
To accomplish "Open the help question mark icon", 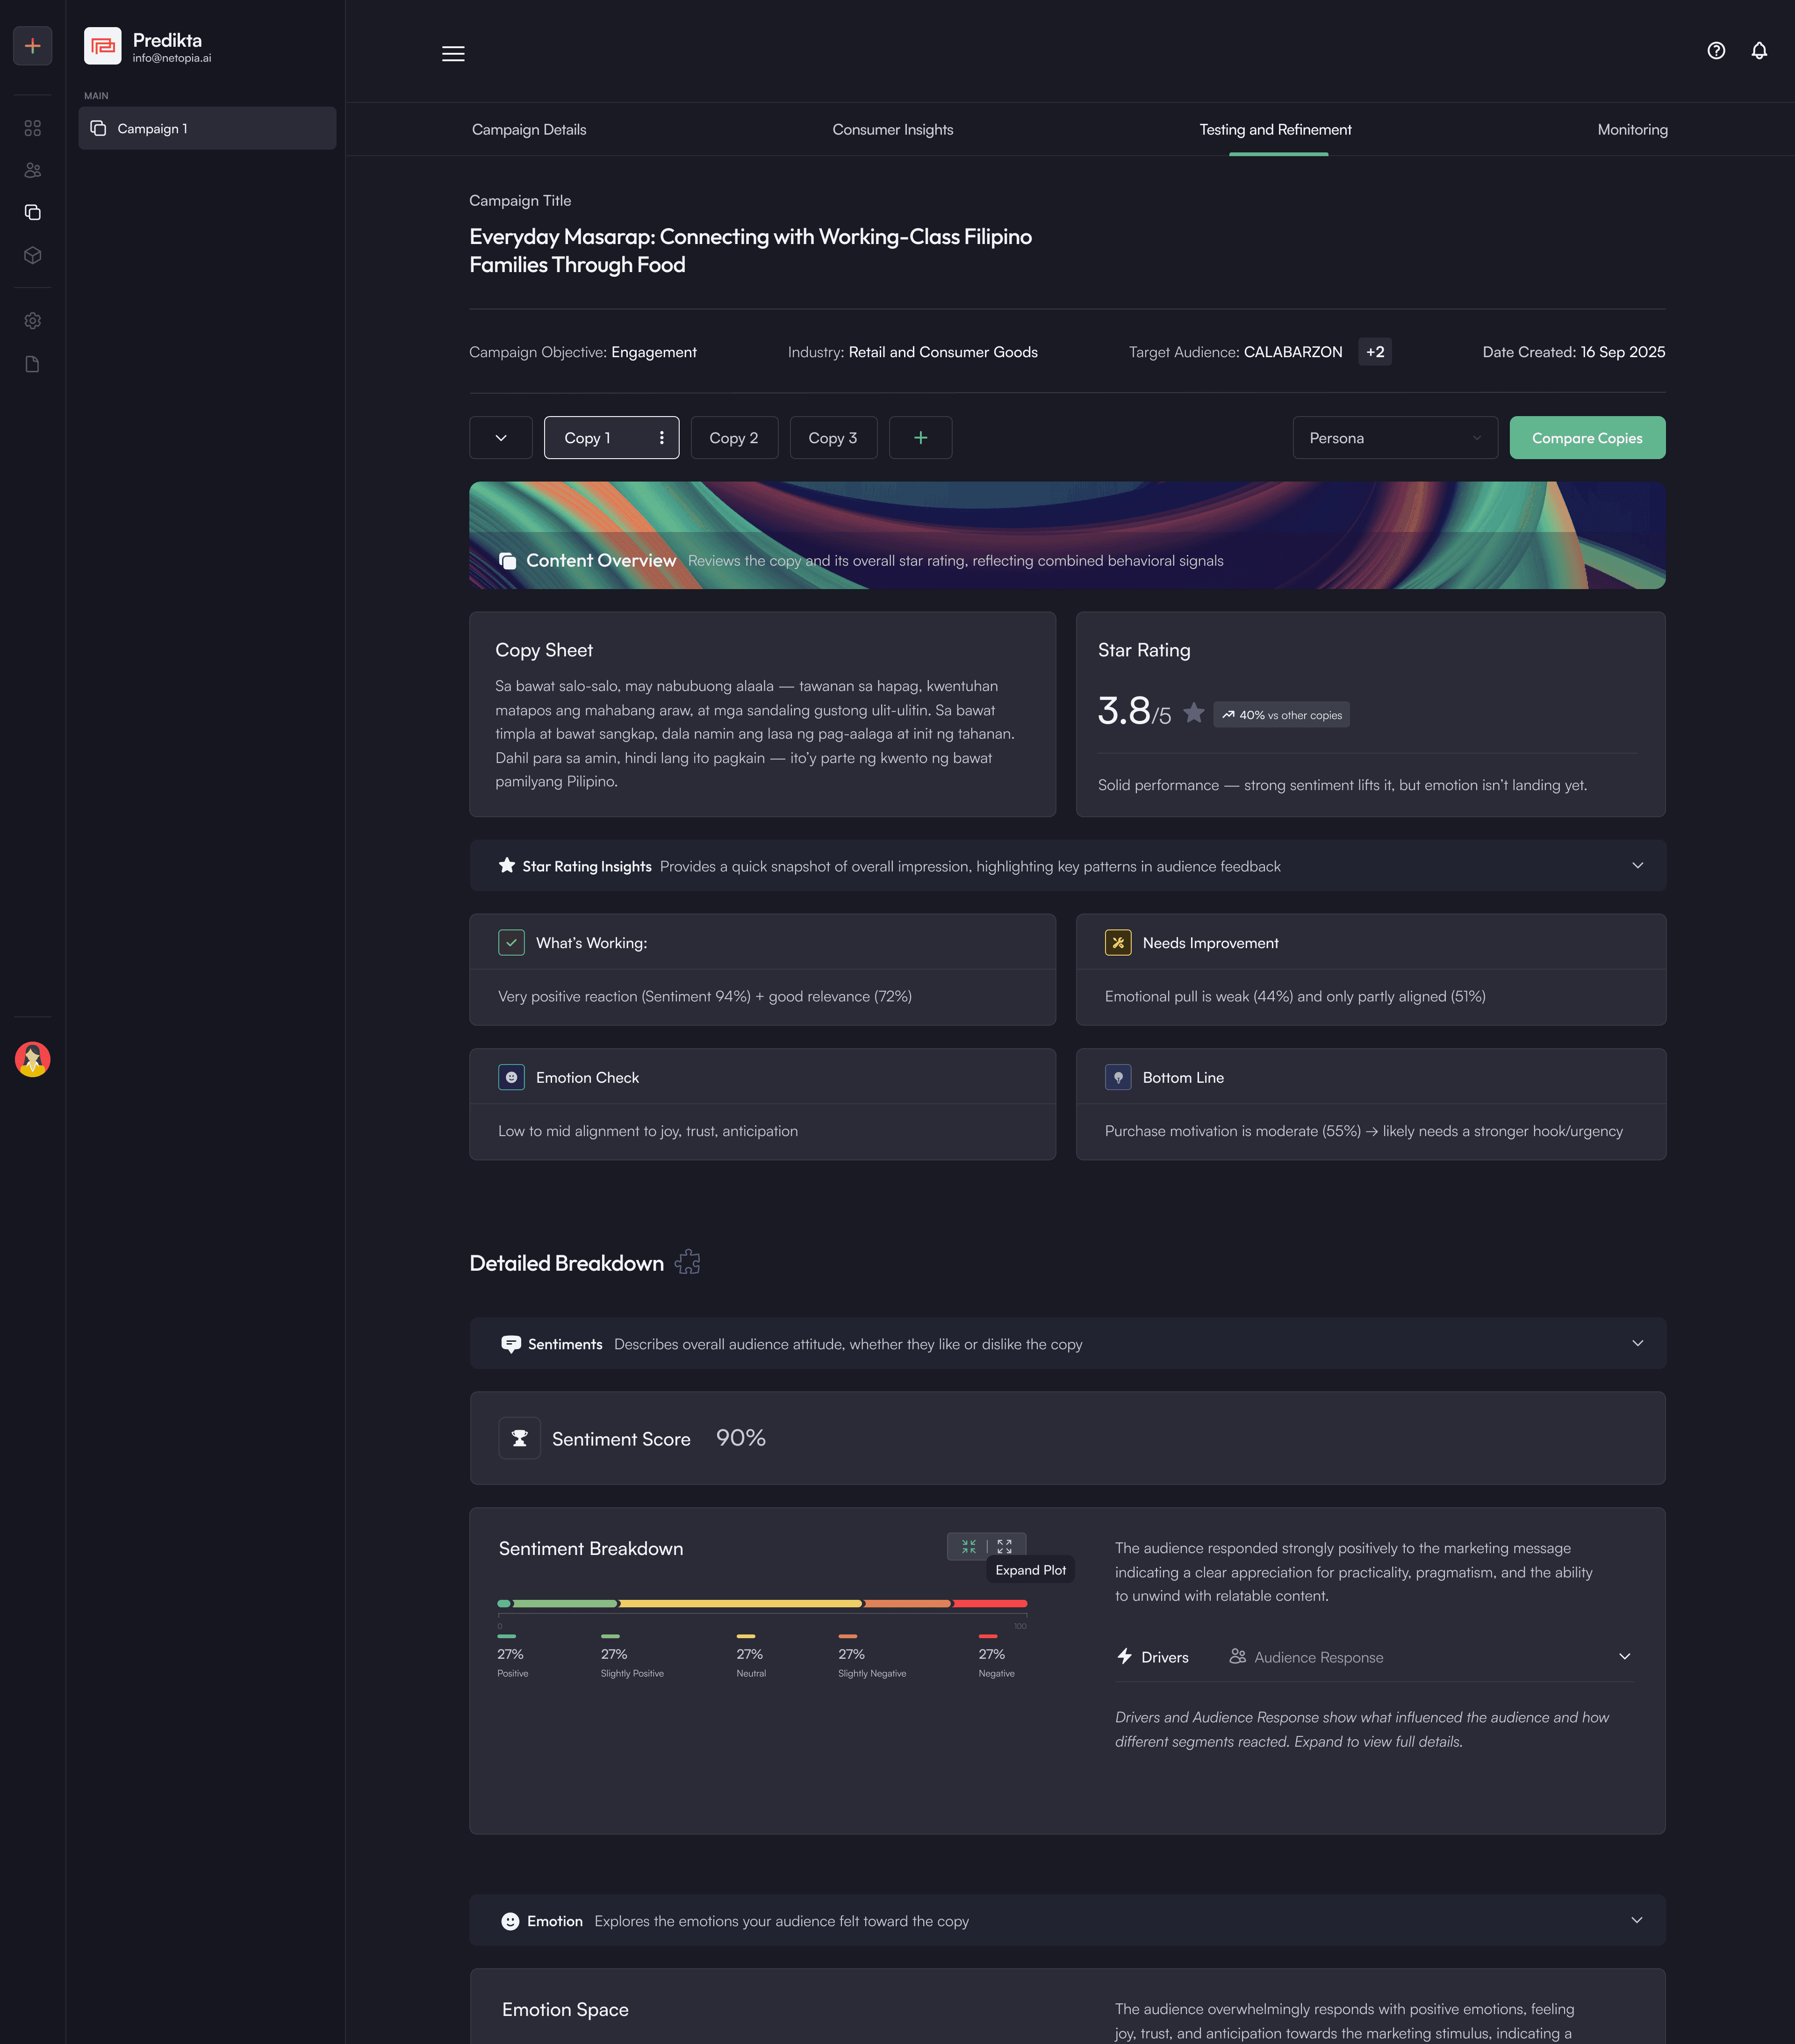I will pyautogui.click(x=1716, y=51).
